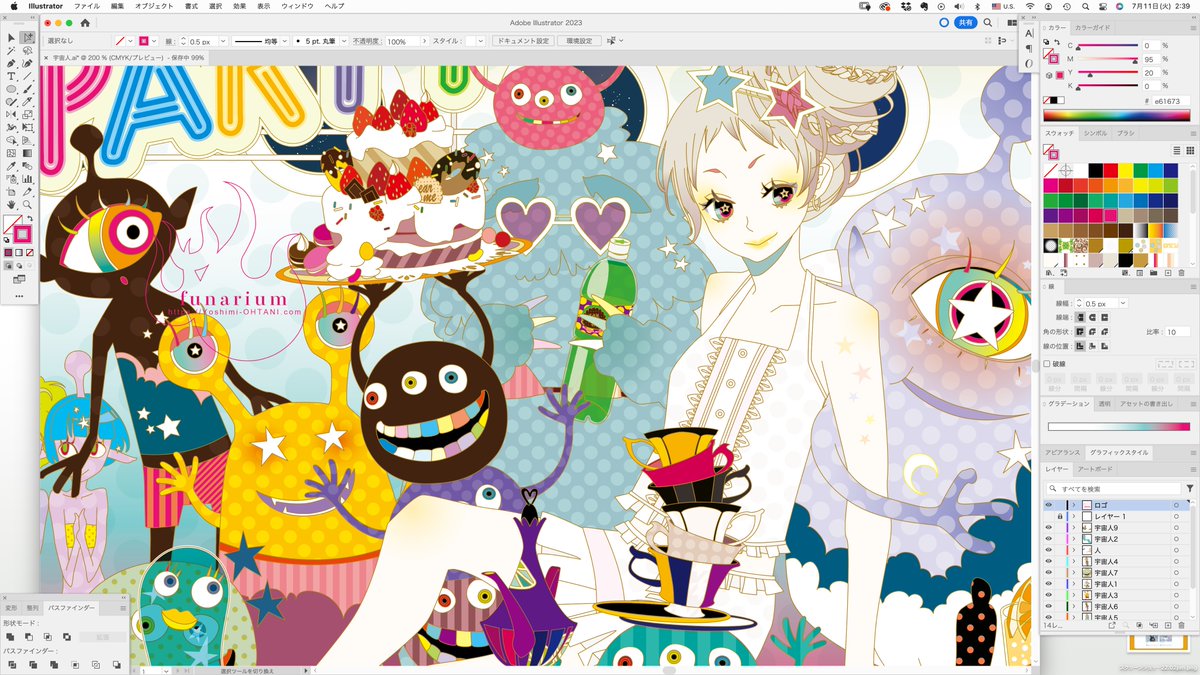Click new color group folder icon
The height and width of the screenshot is (675, 1200).
pyautogui.click(x=1152, y=272)
